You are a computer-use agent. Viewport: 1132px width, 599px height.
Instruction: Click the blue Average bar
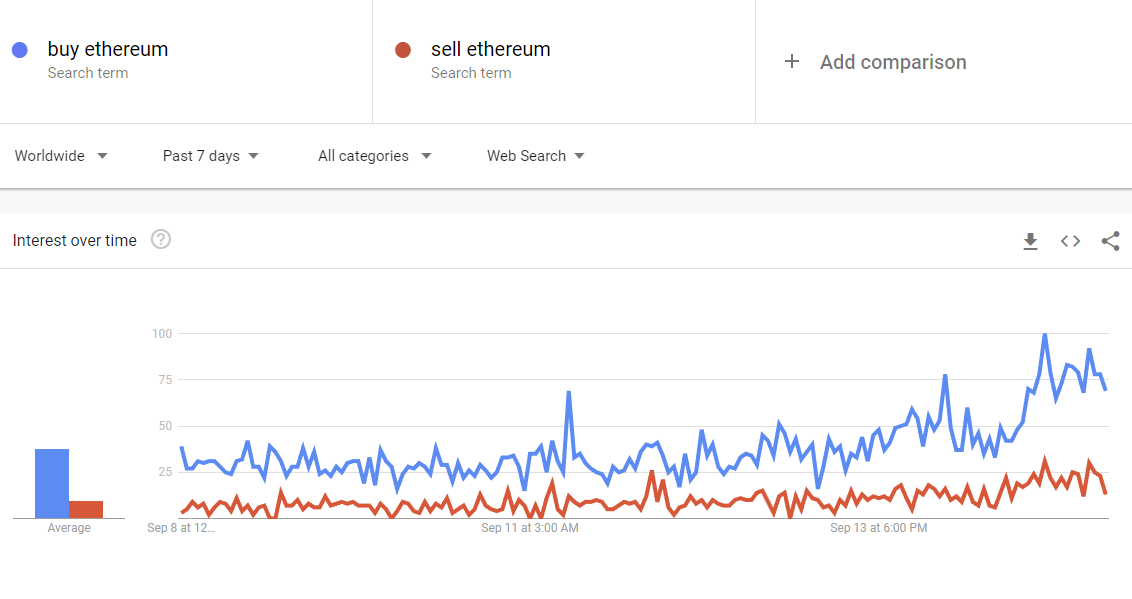pyautogui.click(x=52, y=484)
